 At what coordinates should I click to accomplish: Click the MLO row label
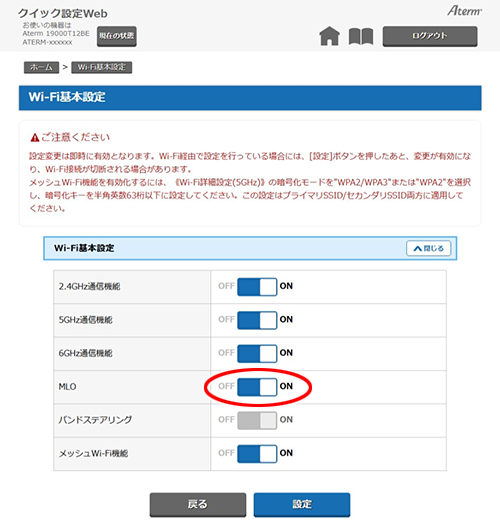(67, 387)
